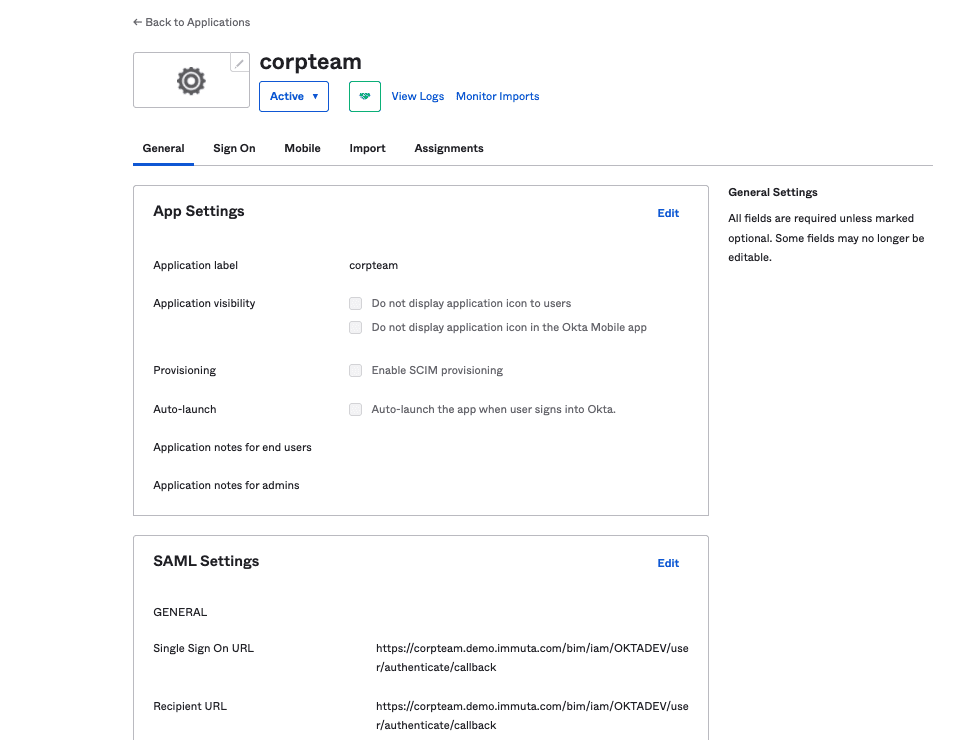The width and height of the screenshot is (968, 740).
Task: Click the Provisioning label
Action: click(185, 370)
